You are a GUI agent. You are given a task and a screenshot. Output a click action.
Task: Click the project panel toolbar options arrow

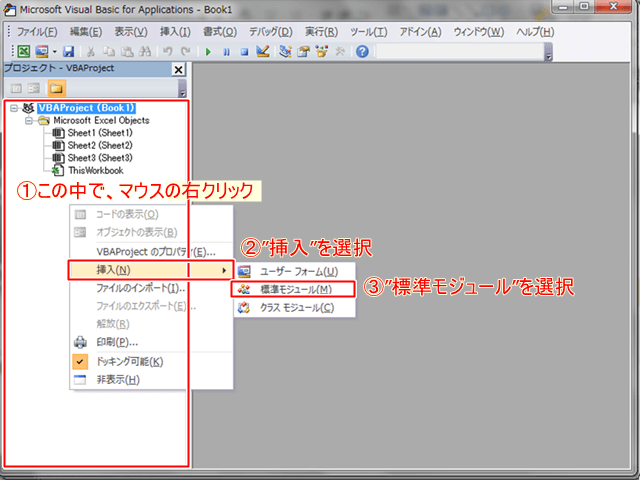pyautogui.click(x=182, y=89)
